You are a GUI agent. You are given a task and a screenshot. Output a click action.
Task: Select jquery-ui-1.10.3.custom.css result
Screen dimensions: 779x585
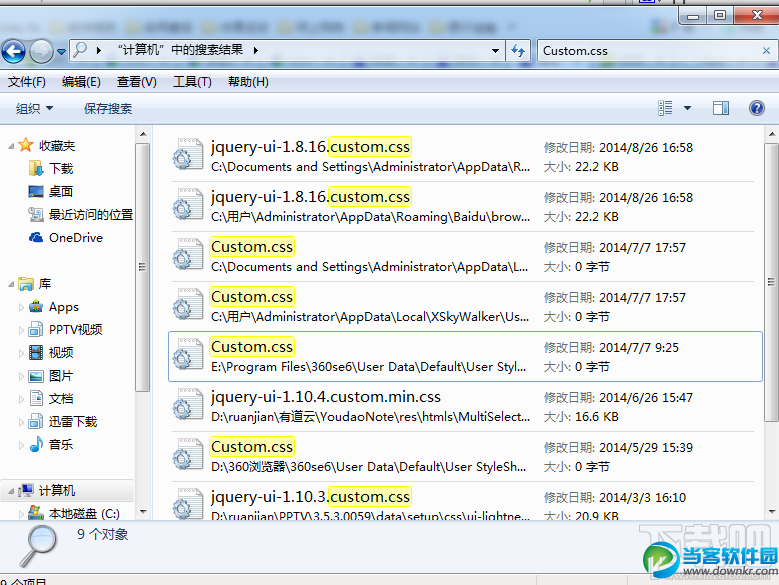tap(465, 503)
